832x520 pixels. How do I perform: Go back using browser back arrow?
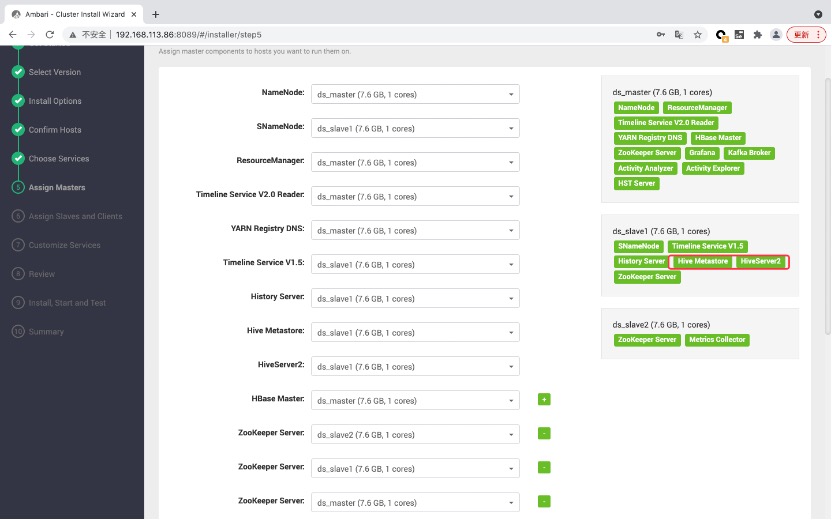pos(13,34)
